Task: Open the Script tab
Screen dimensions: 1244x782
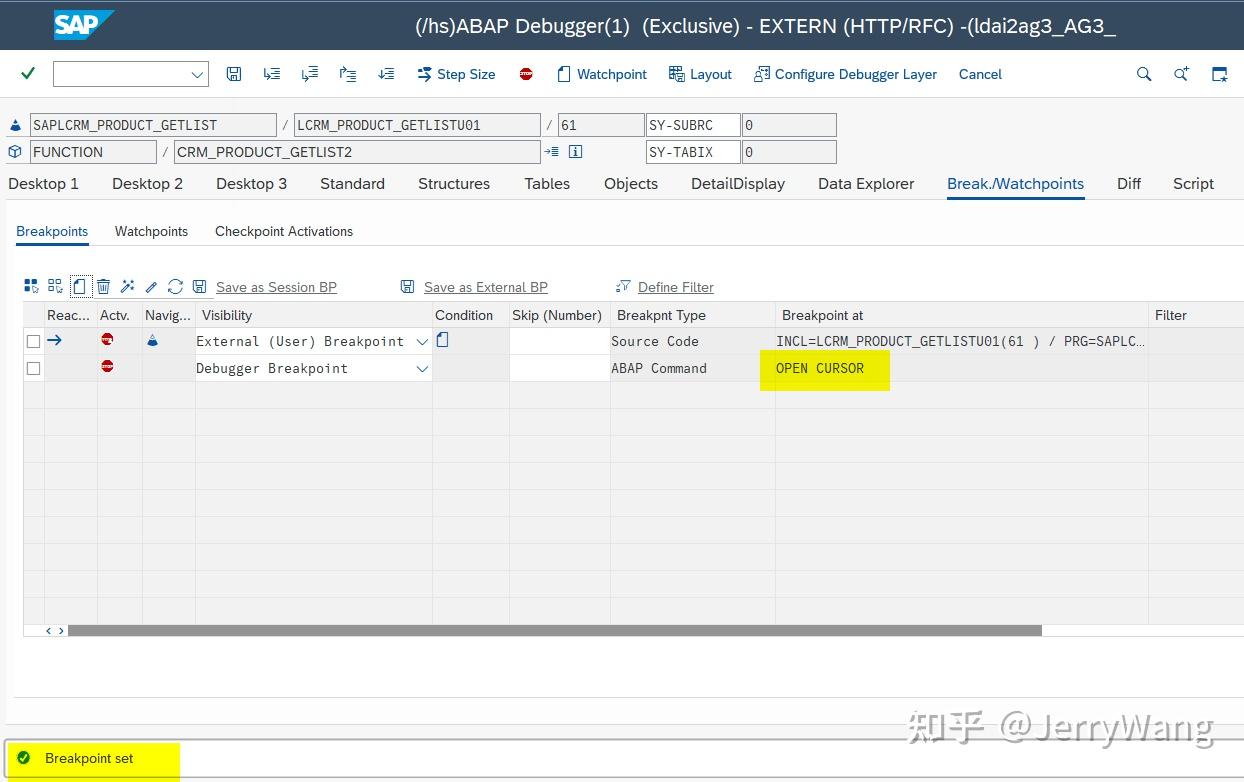Action: point(1193,184)
